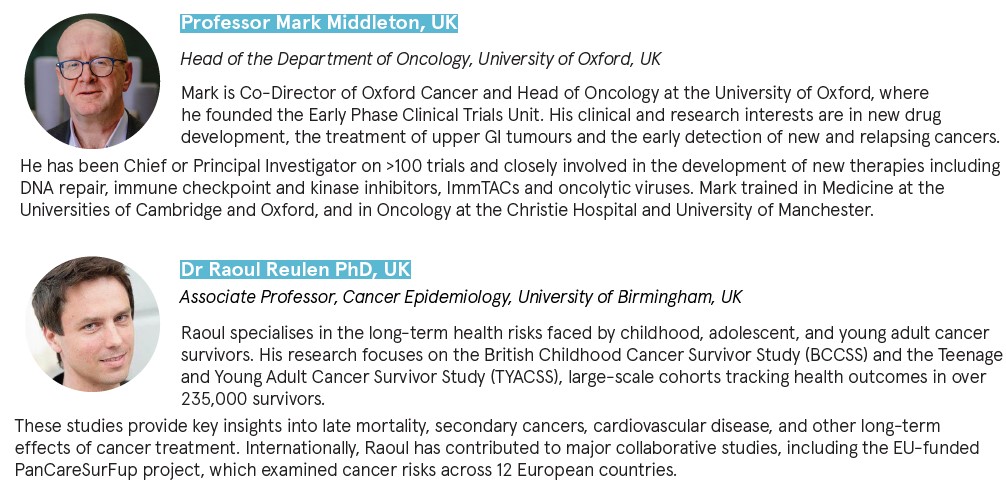The height and width of the screenshot is (483, 1006).
Task: Click Professor Mark Middleton's circular portrait photo
Action: coord(92,81)
